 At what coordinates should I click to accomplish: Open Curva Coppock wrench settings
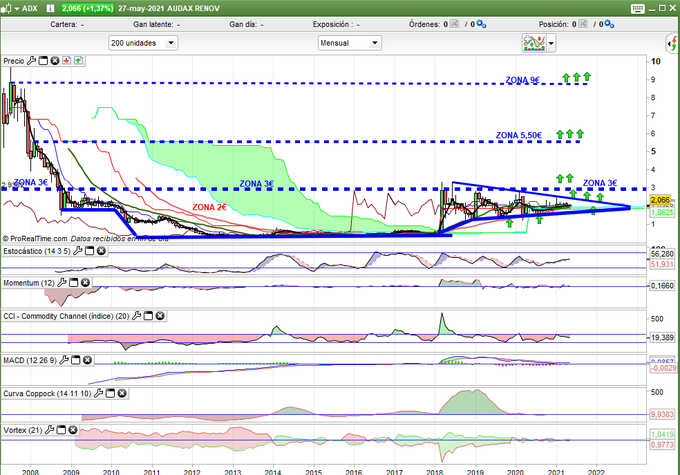98,393
